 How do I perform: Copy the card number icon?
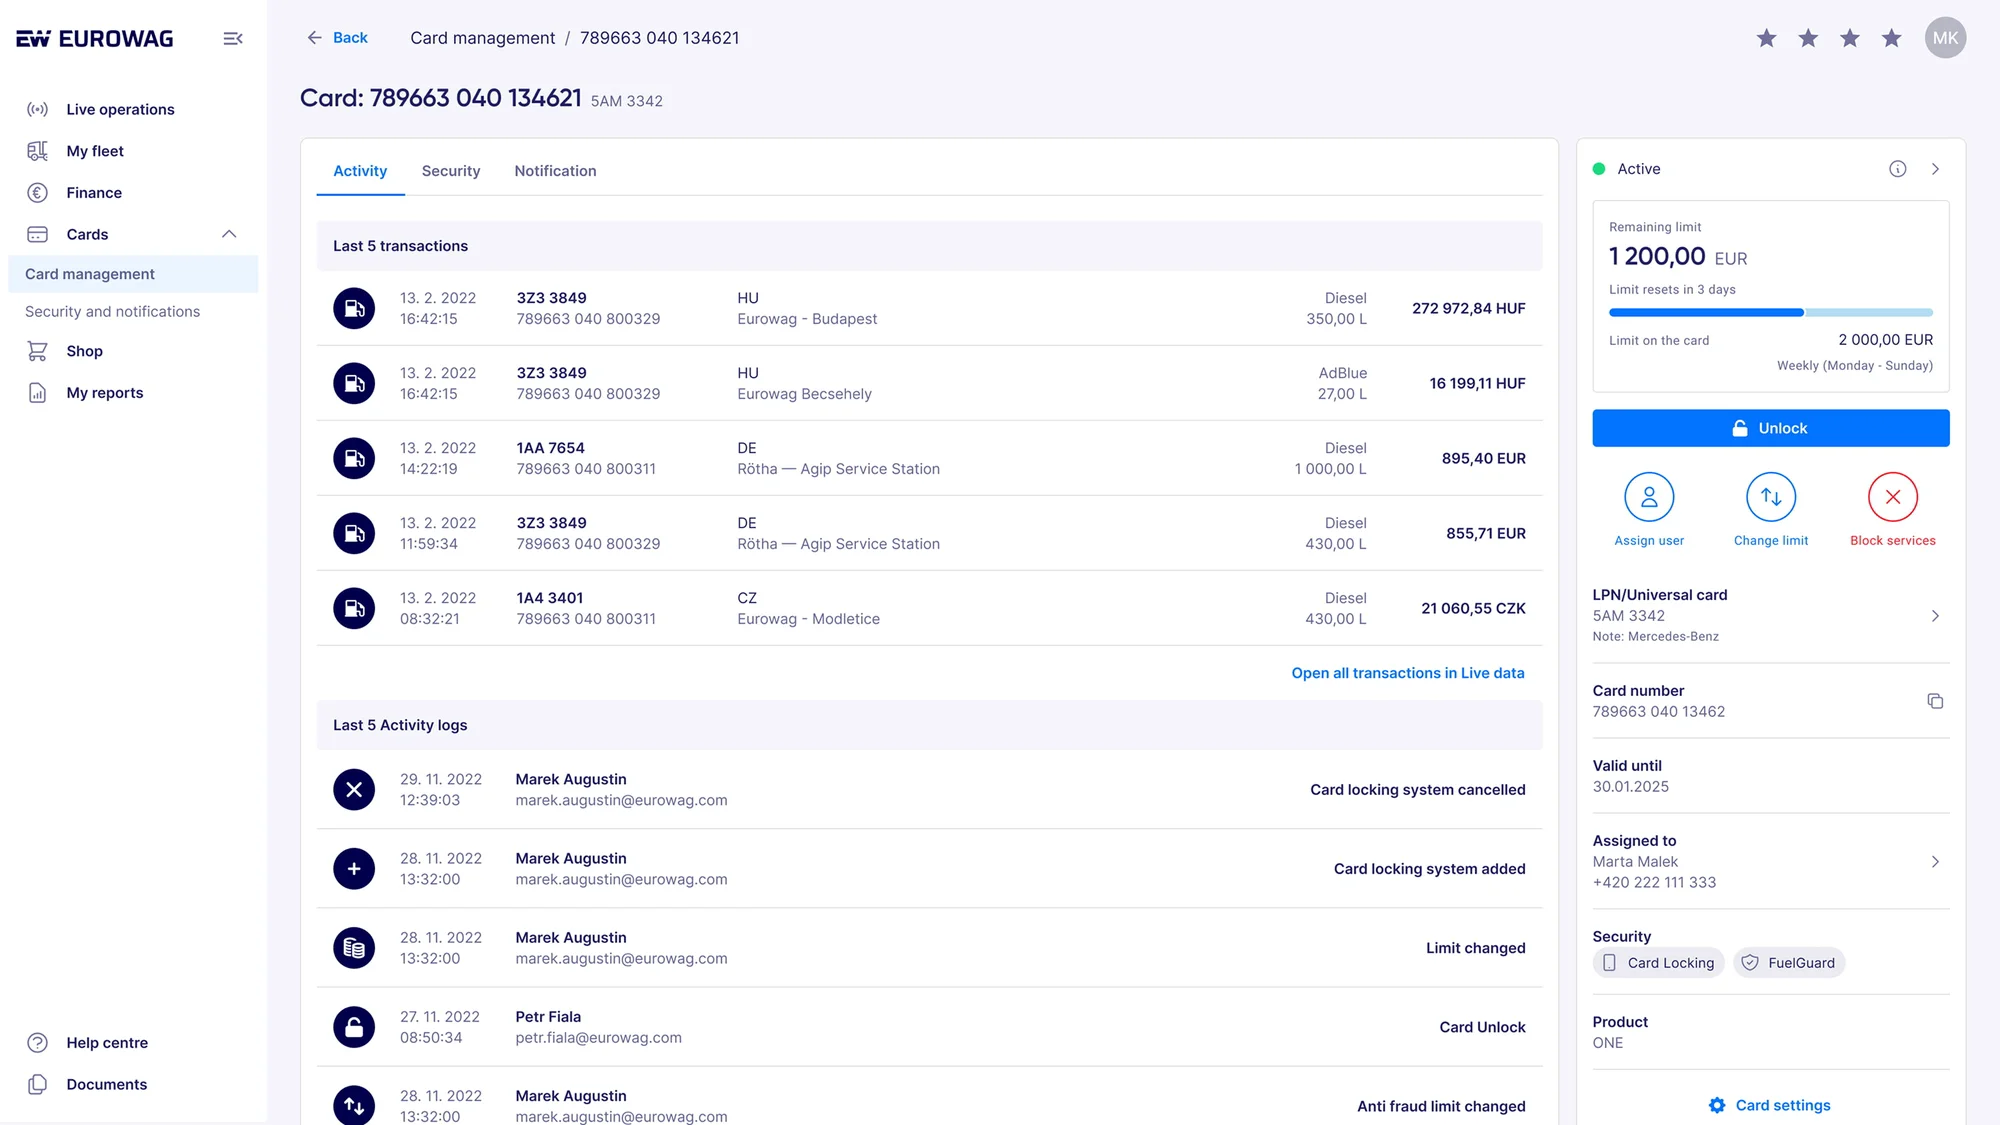pyautogui.click(x=1935, y=701)
